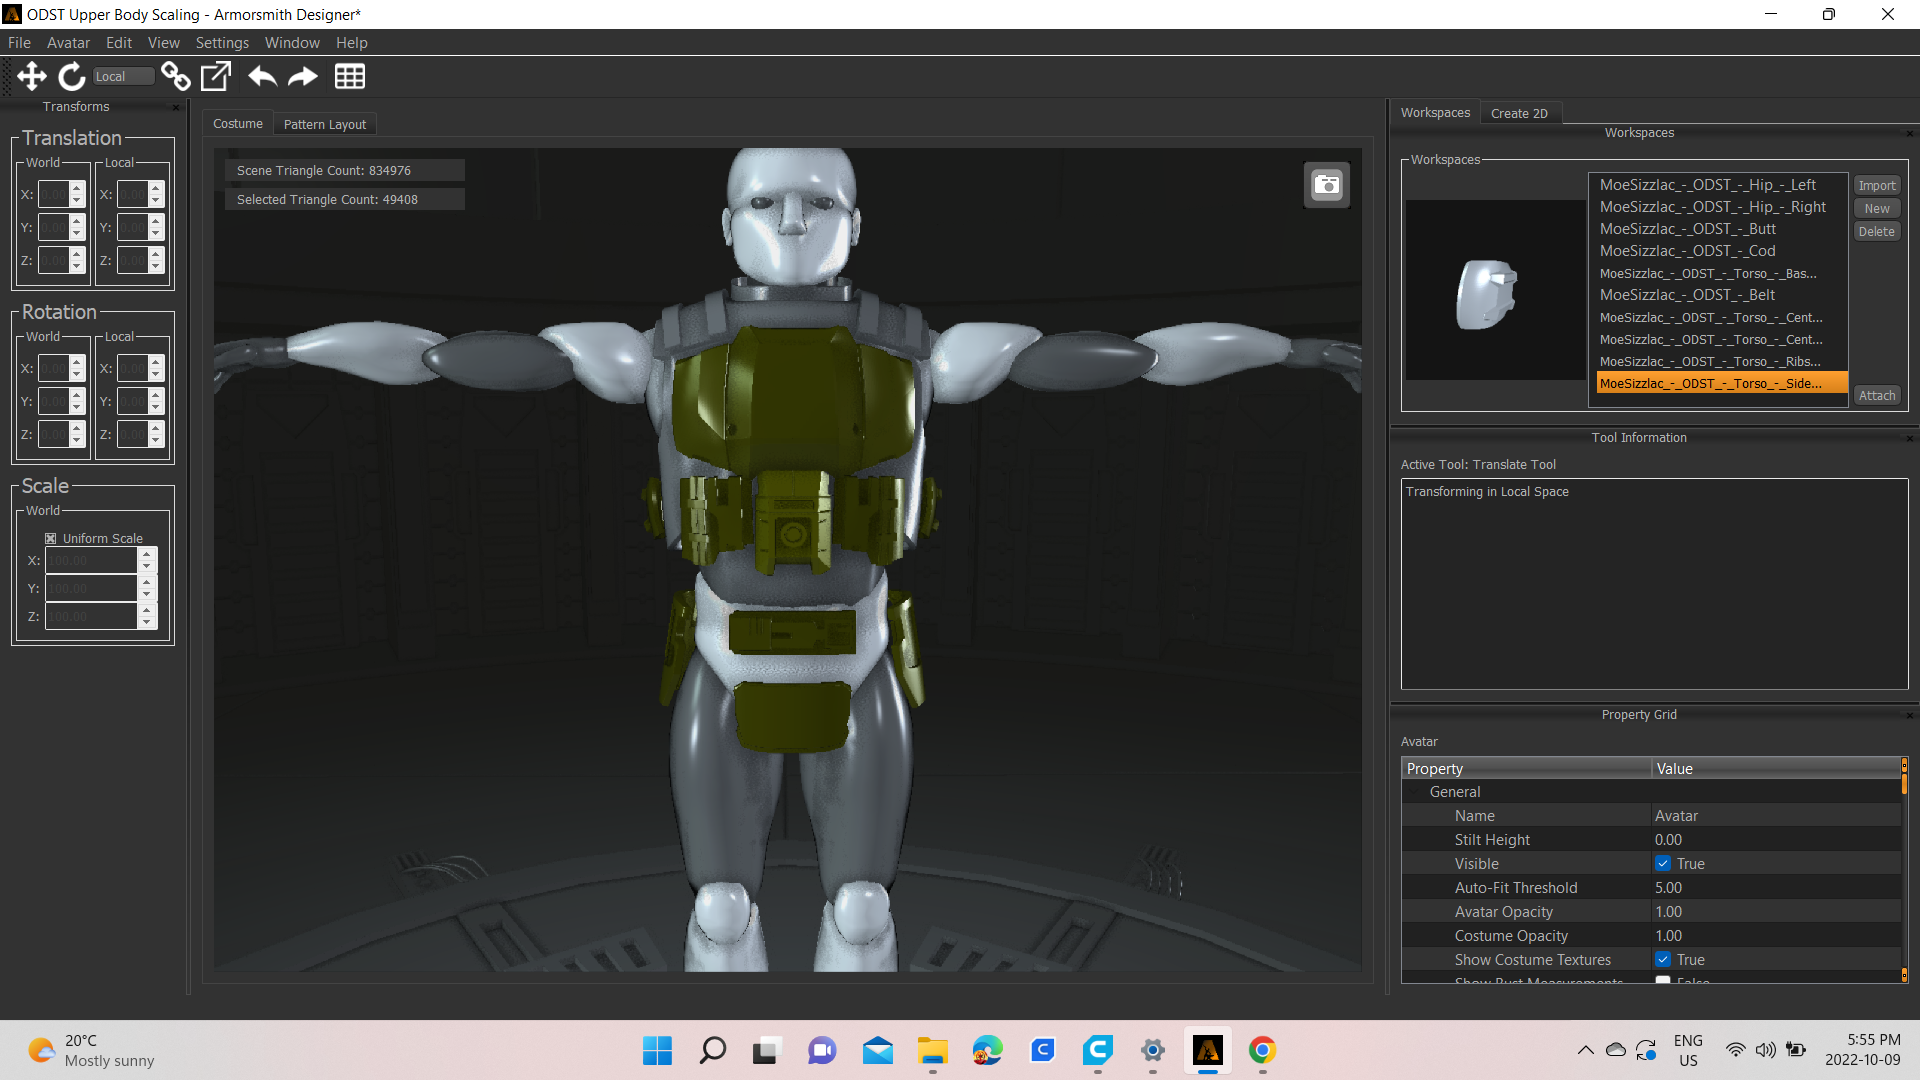Select the Translate move tool icon
1920x1080 pixels.
point(31,76)
